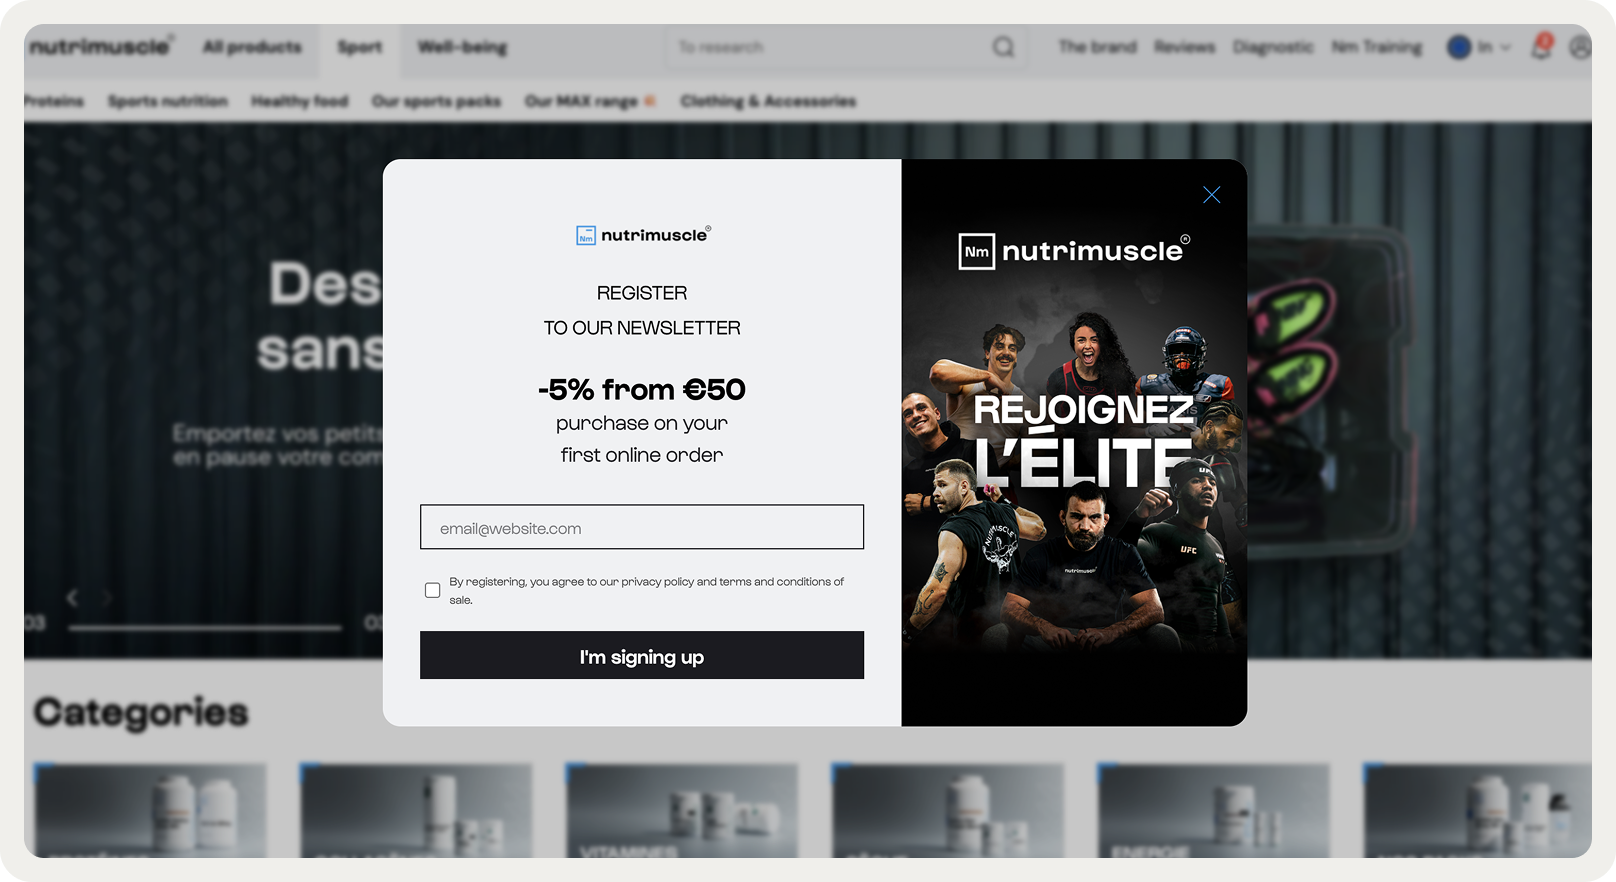Image resolution: width=1616 pixels, height=882 pixels.
Task: Focus the email address input field
Action: click(642, 527)
